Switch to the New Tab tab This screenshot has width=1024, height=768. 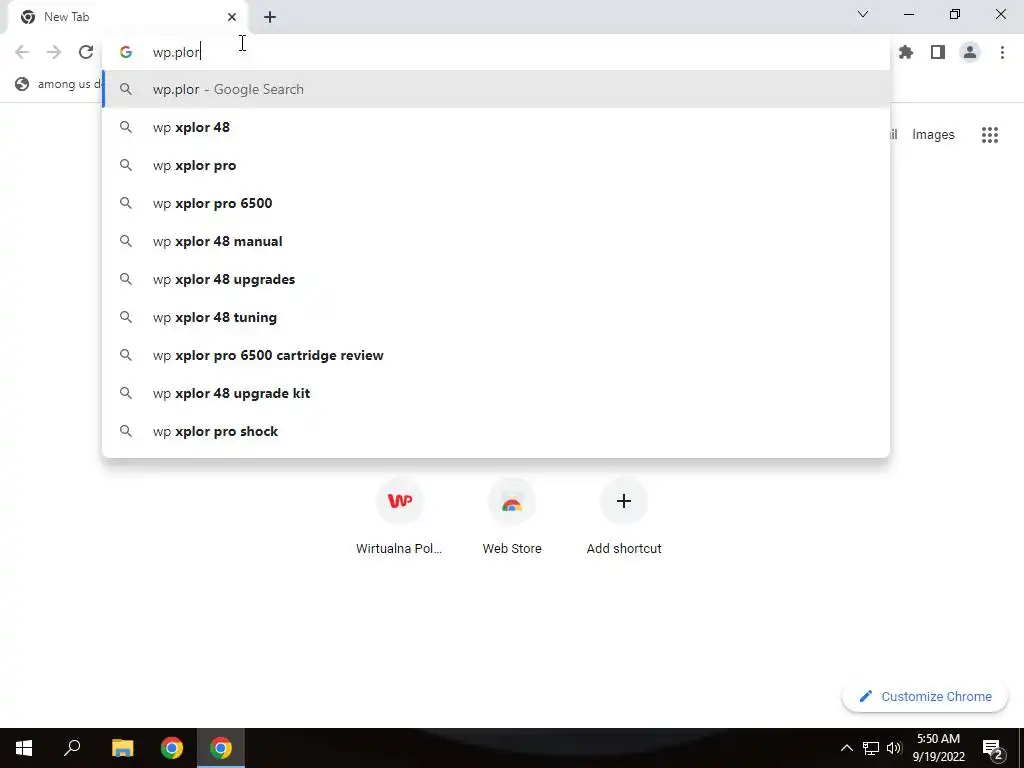point(127,17)
